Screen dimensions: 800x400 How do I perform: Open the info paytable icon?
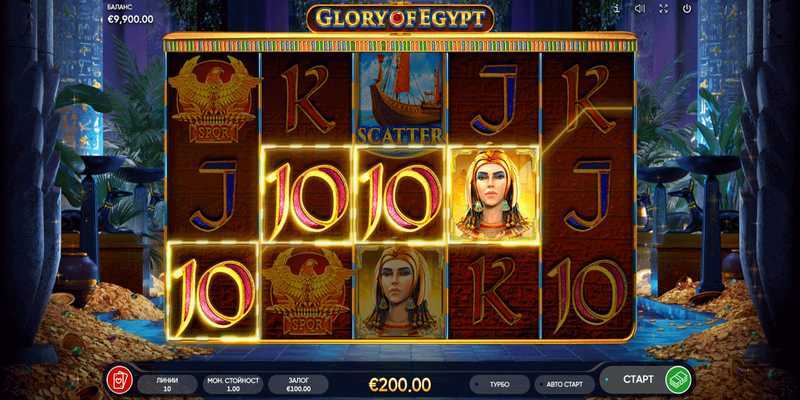[617, 9]
